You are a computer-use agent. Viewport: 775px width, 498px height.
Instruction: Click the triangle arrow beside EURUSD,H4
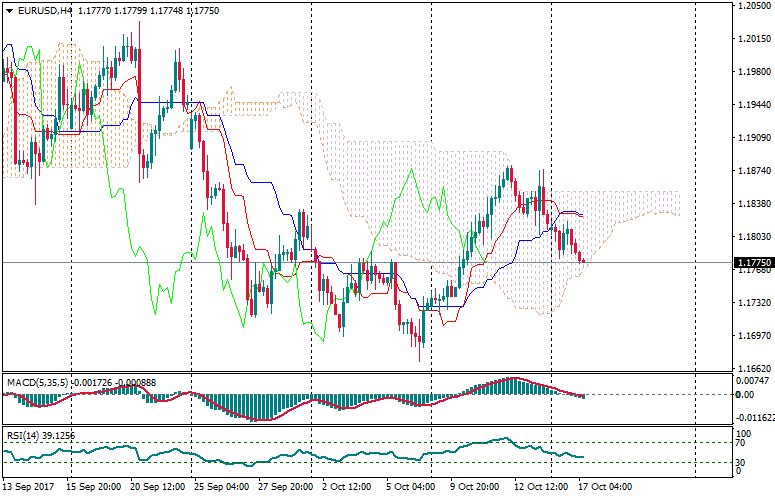pyautogui.click(x=9, y=11)
